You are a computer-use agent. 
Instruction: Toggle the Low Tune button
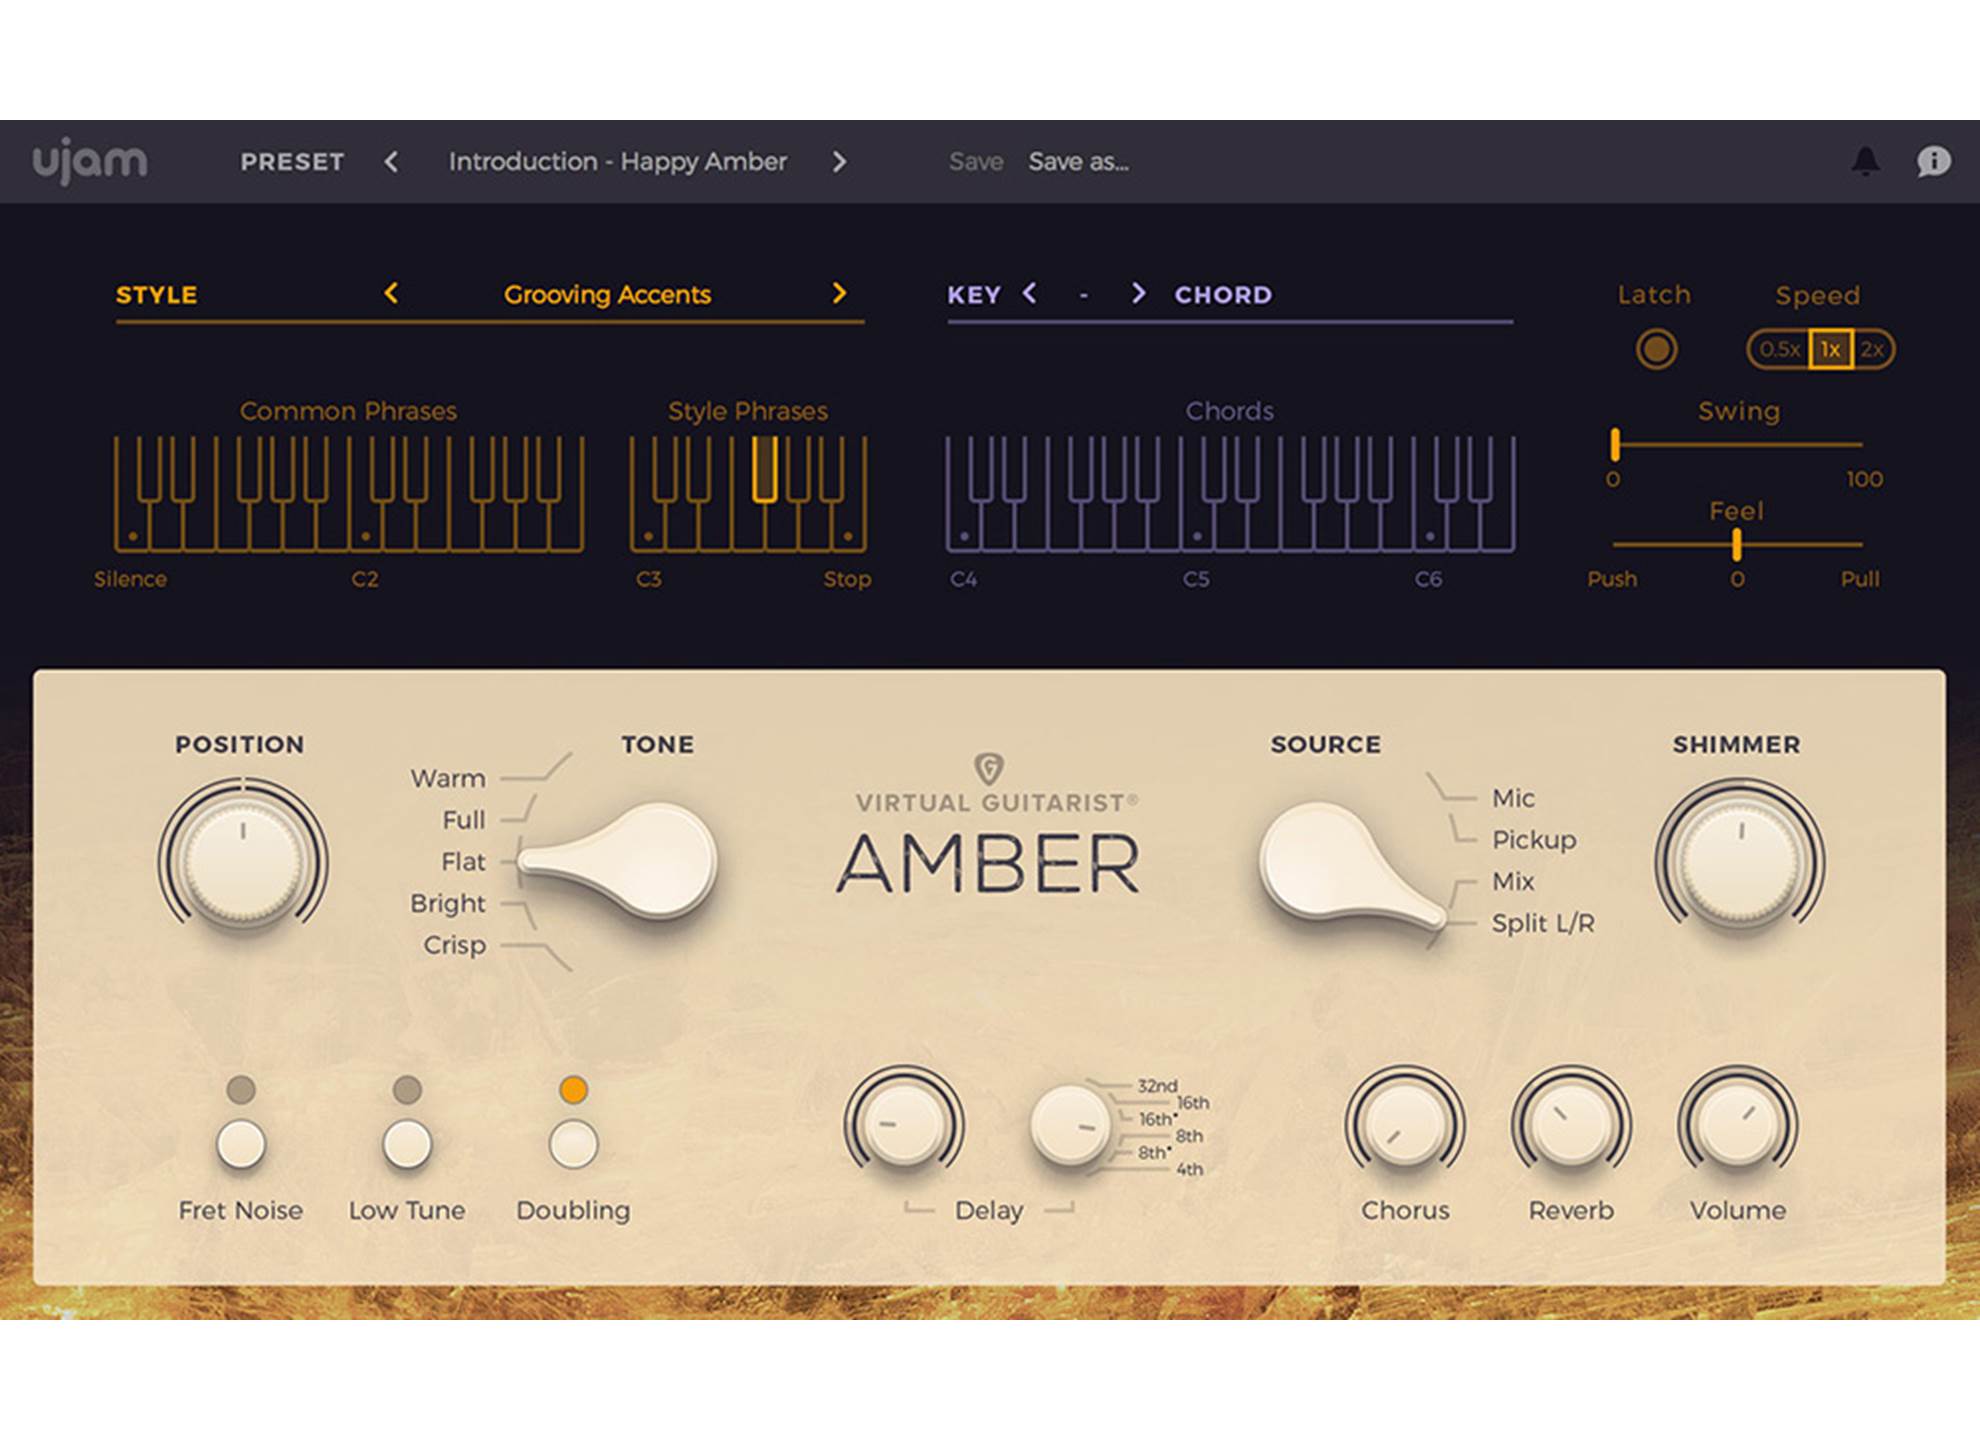pos(407,1144)
